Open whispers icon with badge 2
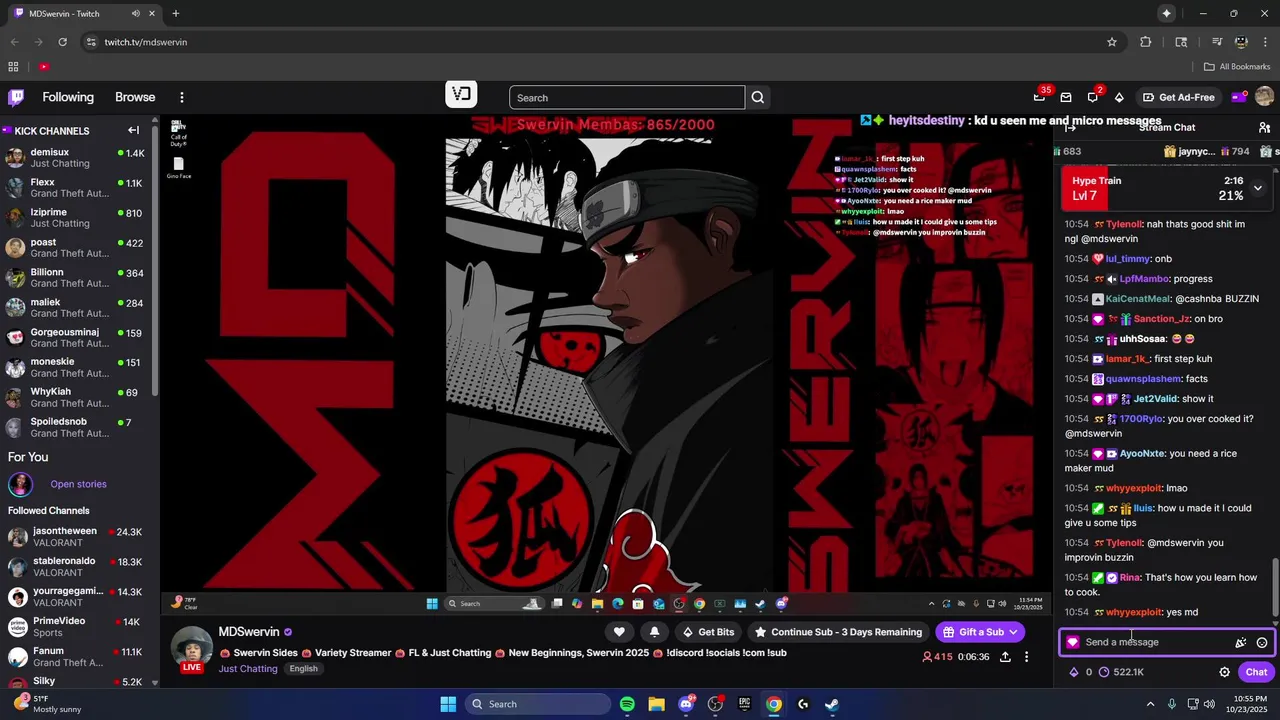Screen dimensions: 1280x720 point(1093,97)
